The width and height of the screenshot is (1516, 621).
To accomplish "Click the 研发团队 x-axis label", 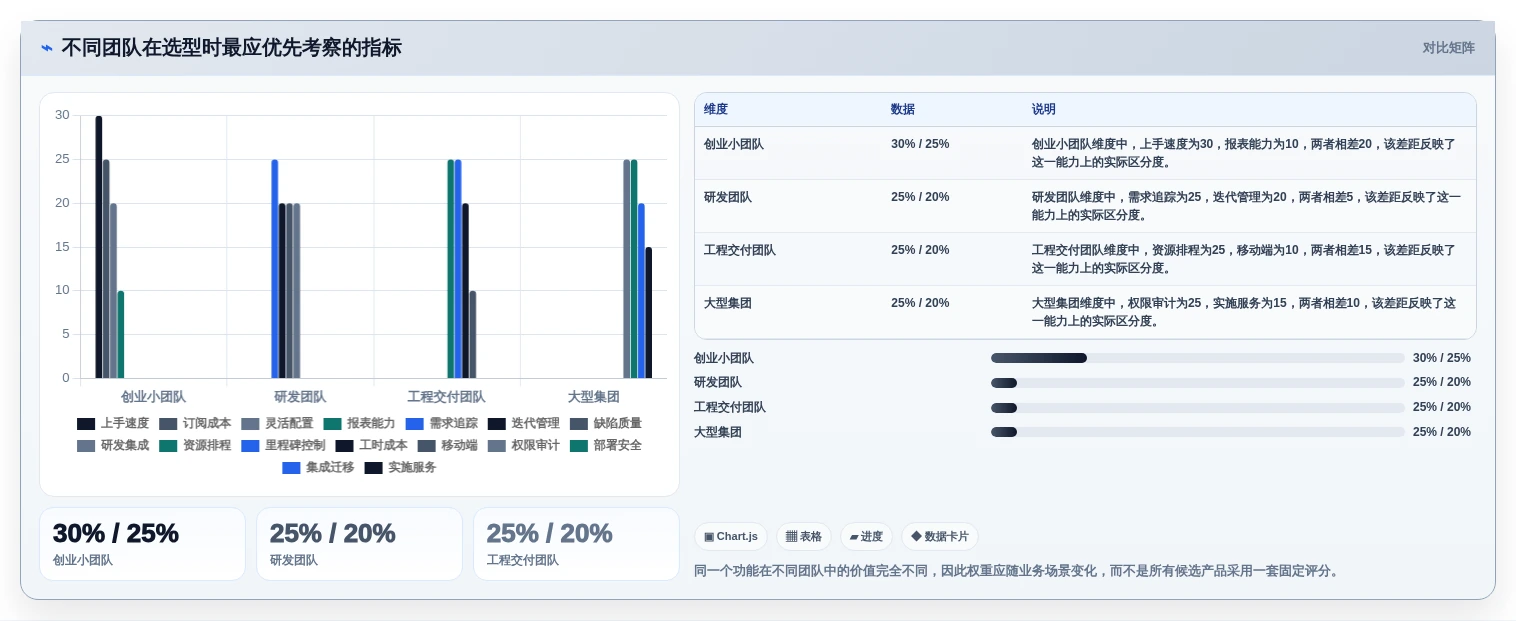I will (x=300, y=397).
